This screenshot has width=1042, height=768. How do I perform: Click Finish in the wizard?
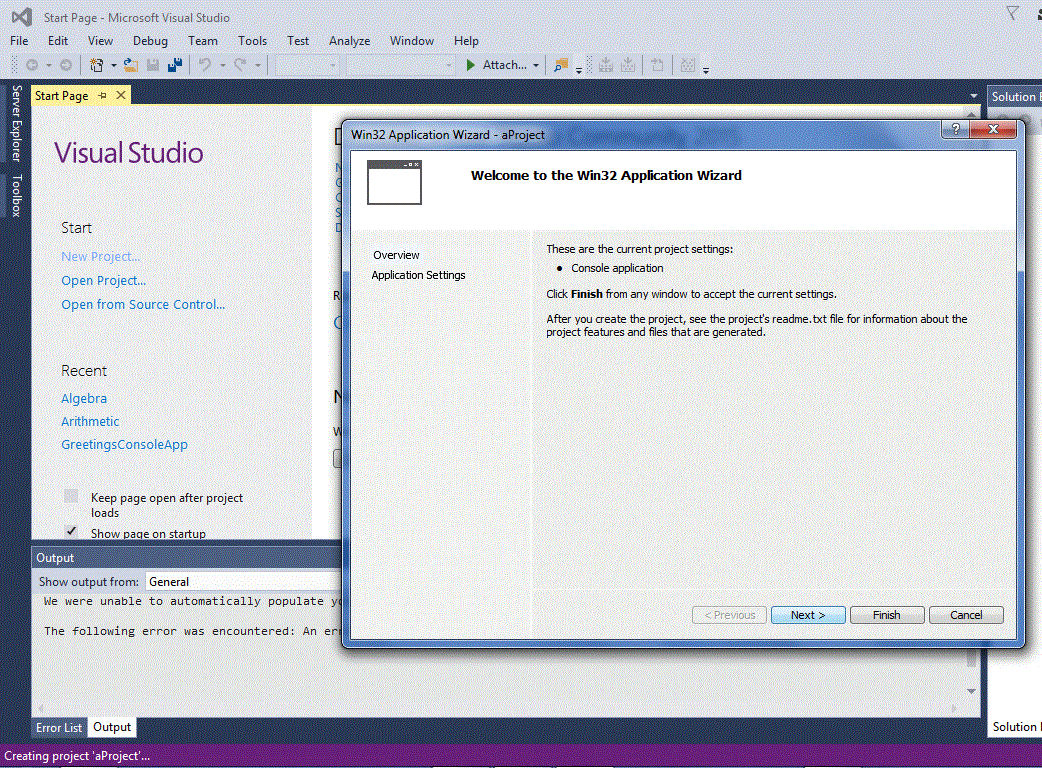pyautogui.click(x=886, y=614)
